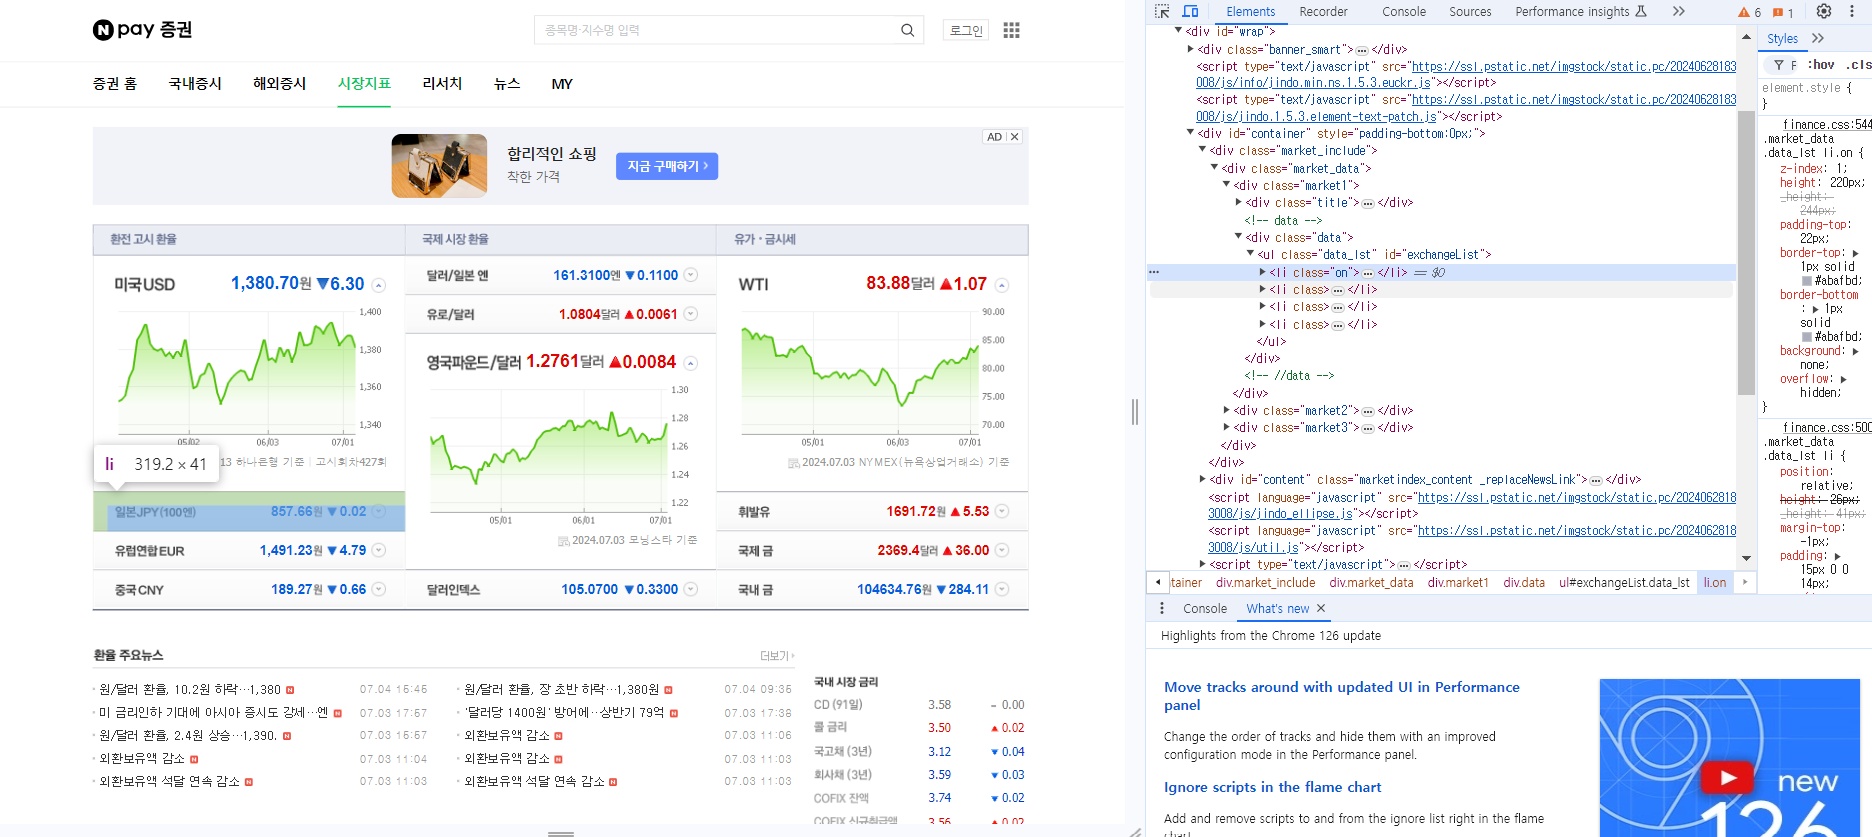The width and height of the screenshot is (1872, 837).
Task: Open DevTools three-dot customize menu
Action: 1852,12
